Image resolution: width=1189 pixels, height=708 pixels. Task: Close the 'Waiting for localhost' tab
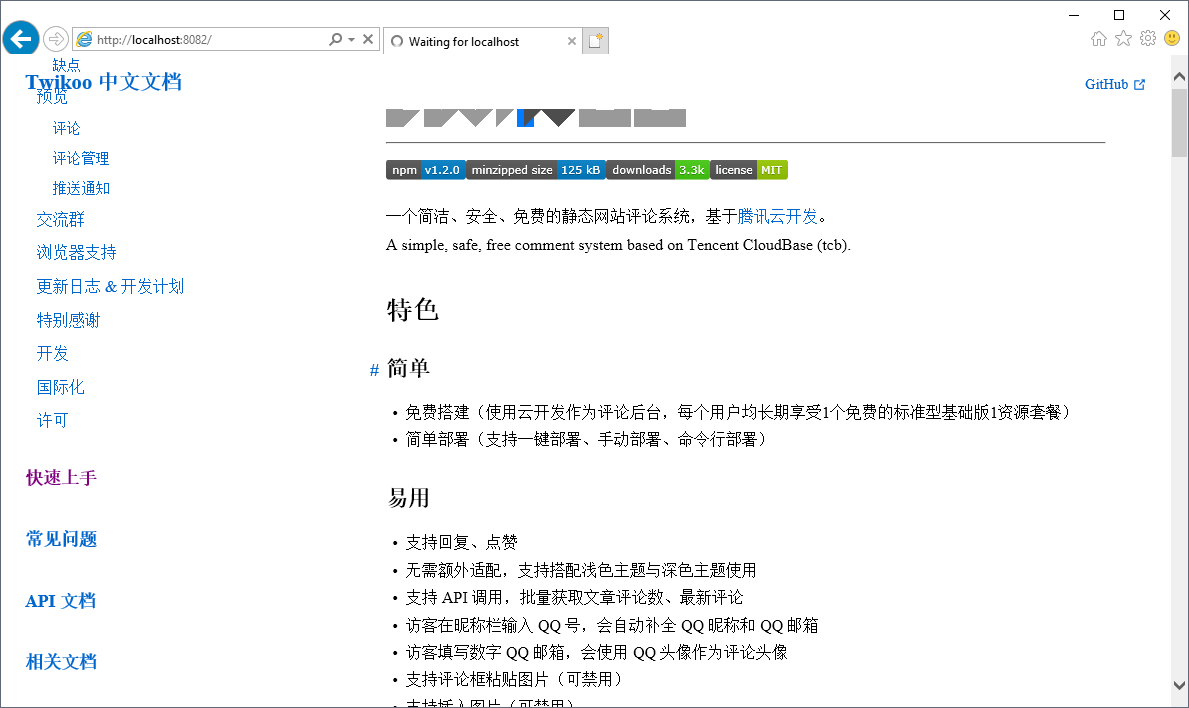(572, 42)
